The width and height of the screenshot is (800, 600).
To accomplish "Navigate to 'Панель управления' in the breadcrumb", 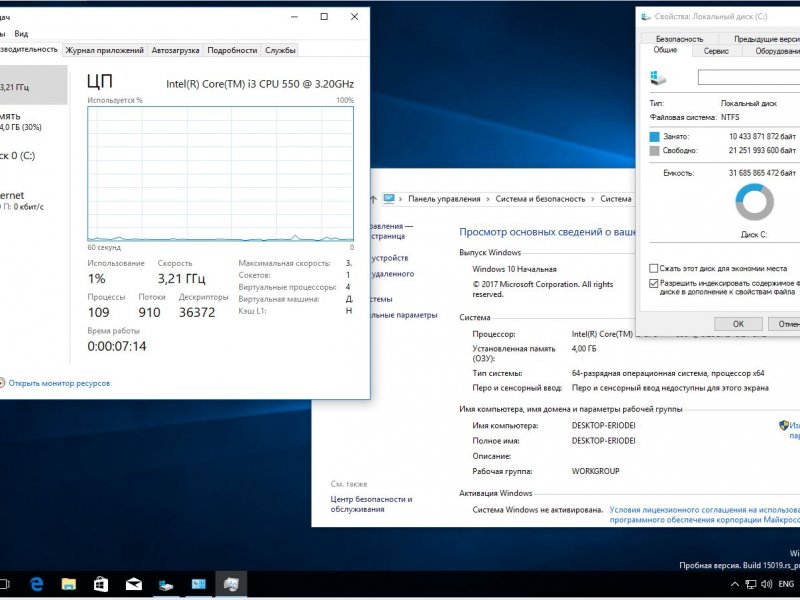I will coord(444,199).
